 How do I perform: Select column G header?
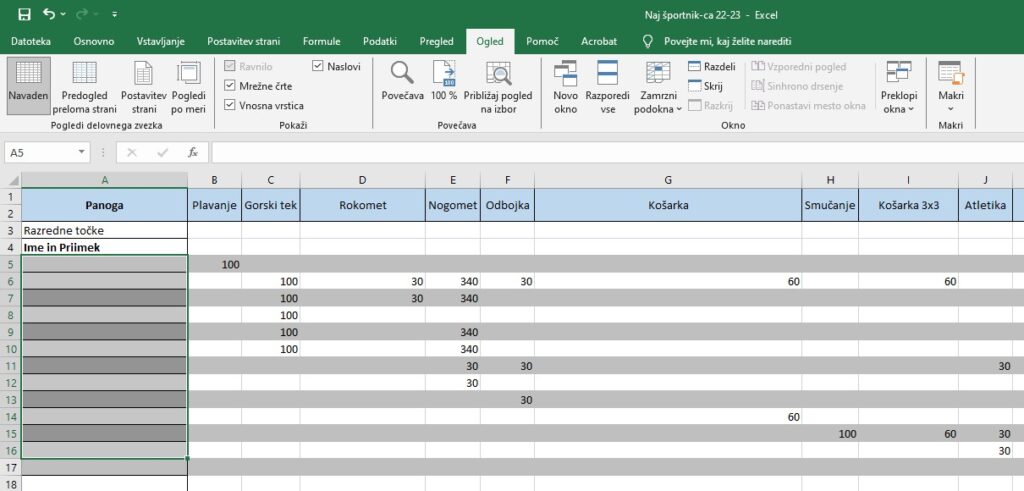click(x=668, y=180)
